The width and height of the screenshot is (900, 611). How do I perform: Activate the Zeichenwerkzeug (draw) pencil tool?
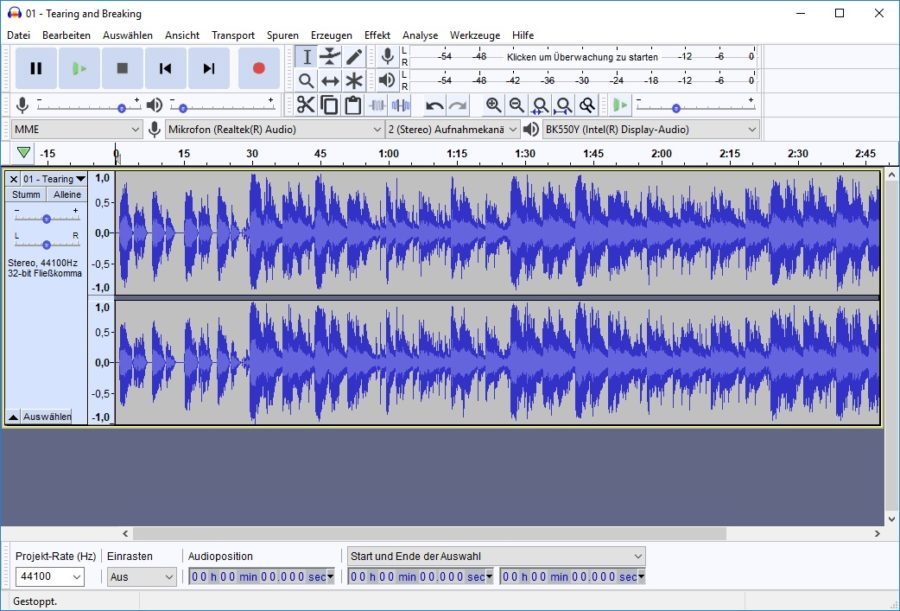click(x=353, y=57)
